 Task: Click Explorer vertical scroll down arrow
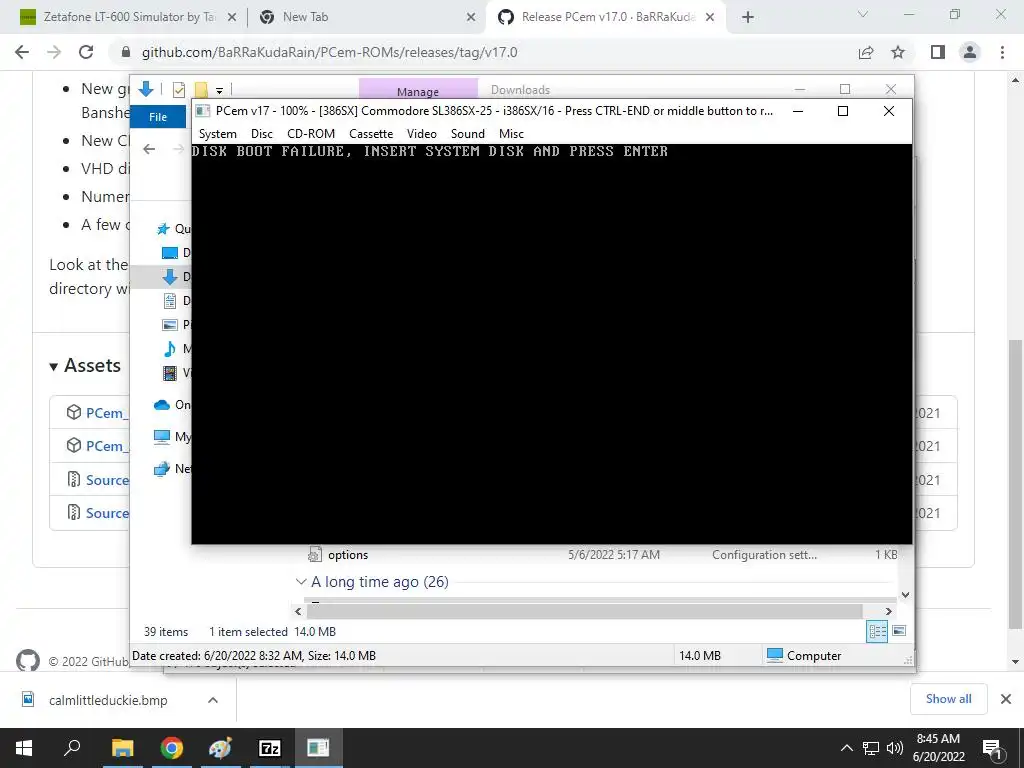click(x=905, y=595)
